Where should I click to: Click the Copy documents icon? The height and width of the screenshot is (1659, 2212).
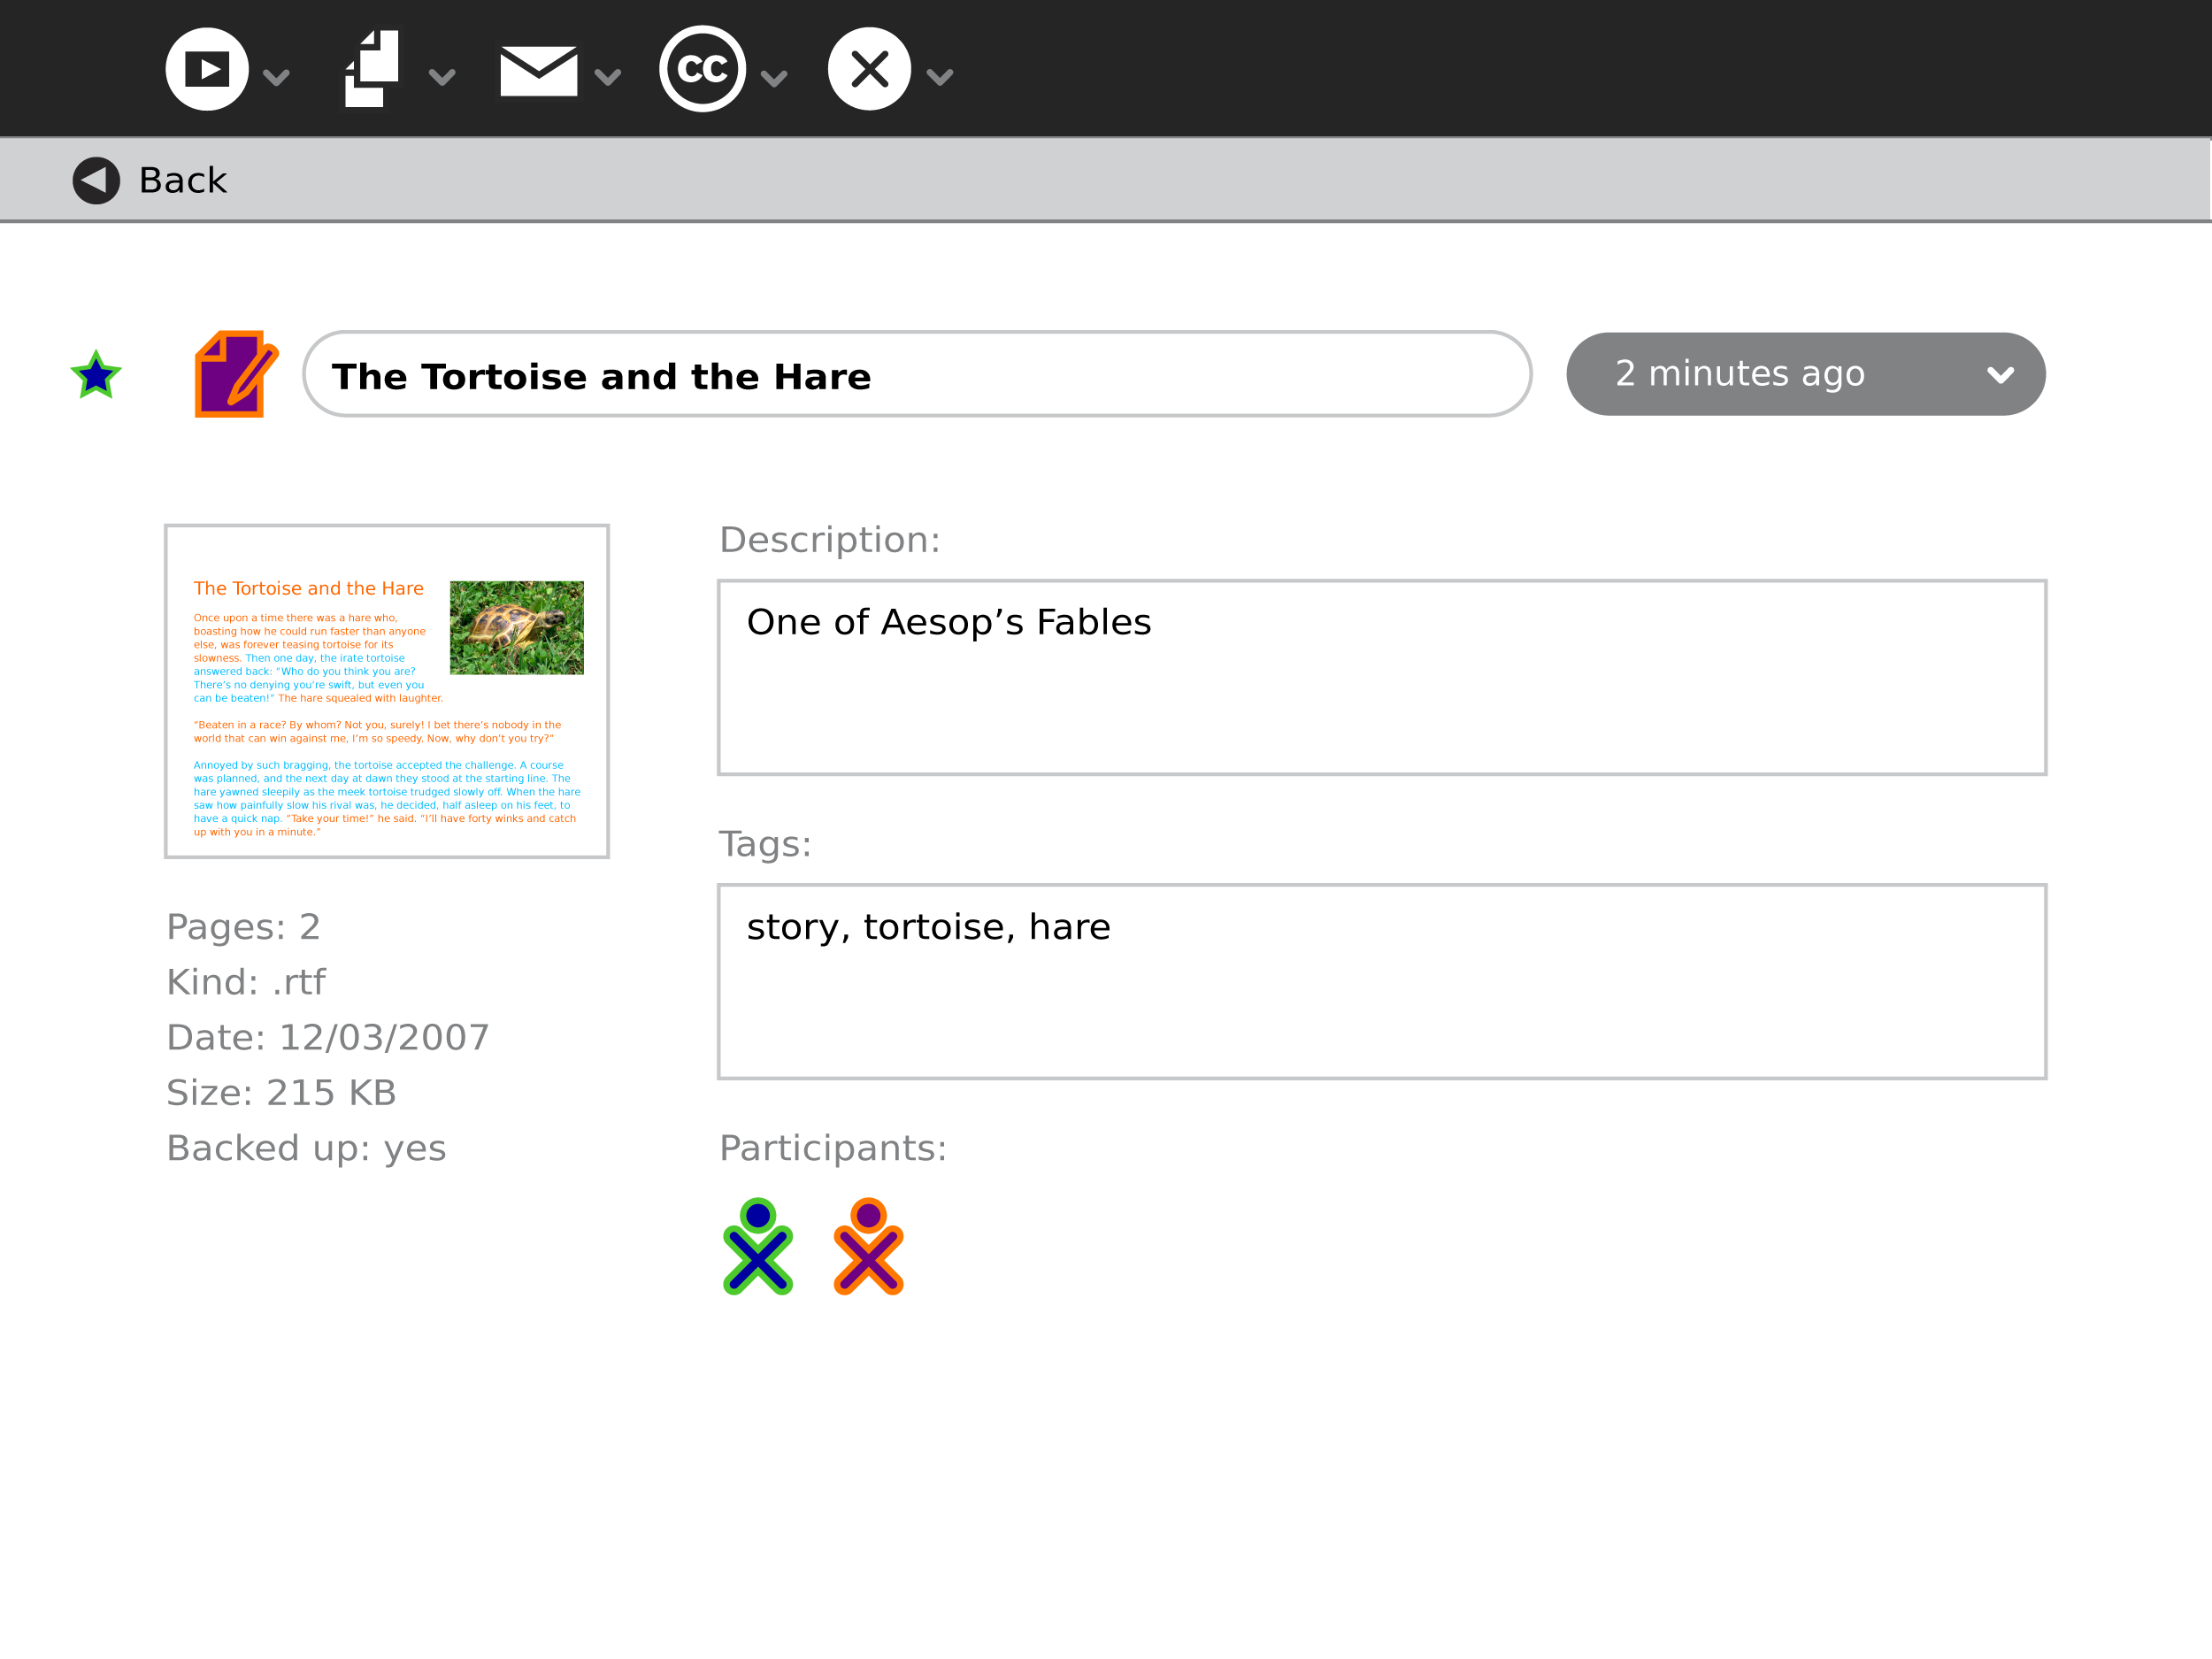(x=371, y=69)
